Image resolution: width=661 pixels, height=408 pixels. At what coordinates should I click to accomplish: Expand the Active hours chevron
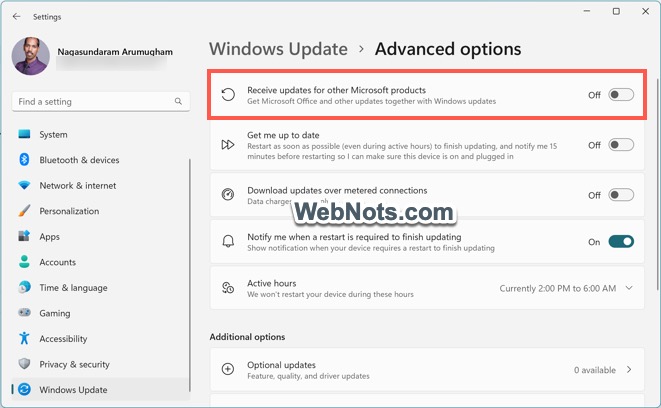coord(629,288)
